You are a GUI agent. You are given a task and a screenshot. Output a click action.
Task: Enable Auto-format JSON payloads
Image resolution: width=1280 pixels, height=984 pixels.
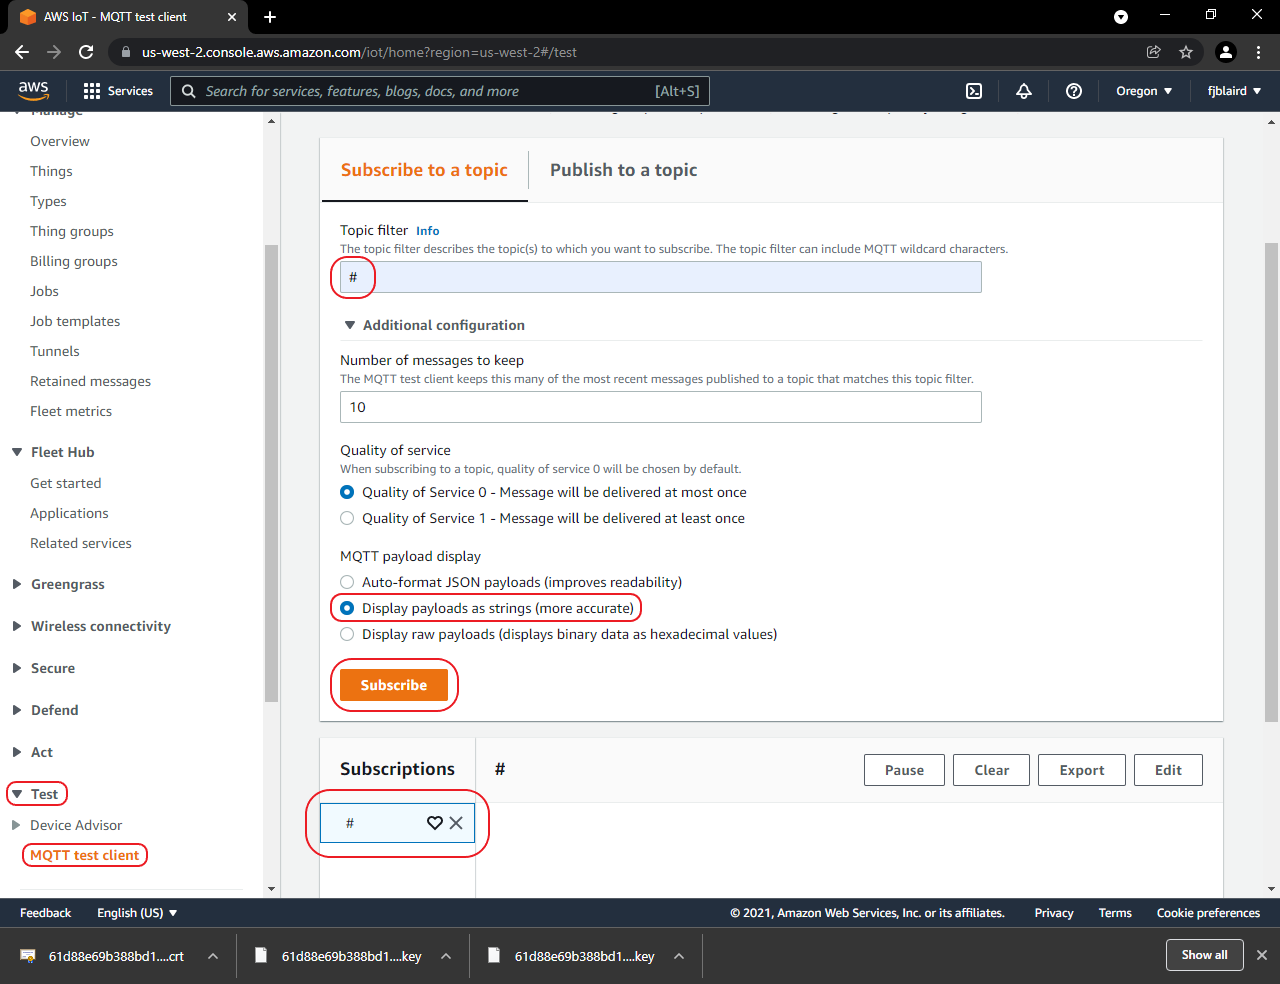coord(347,581)
